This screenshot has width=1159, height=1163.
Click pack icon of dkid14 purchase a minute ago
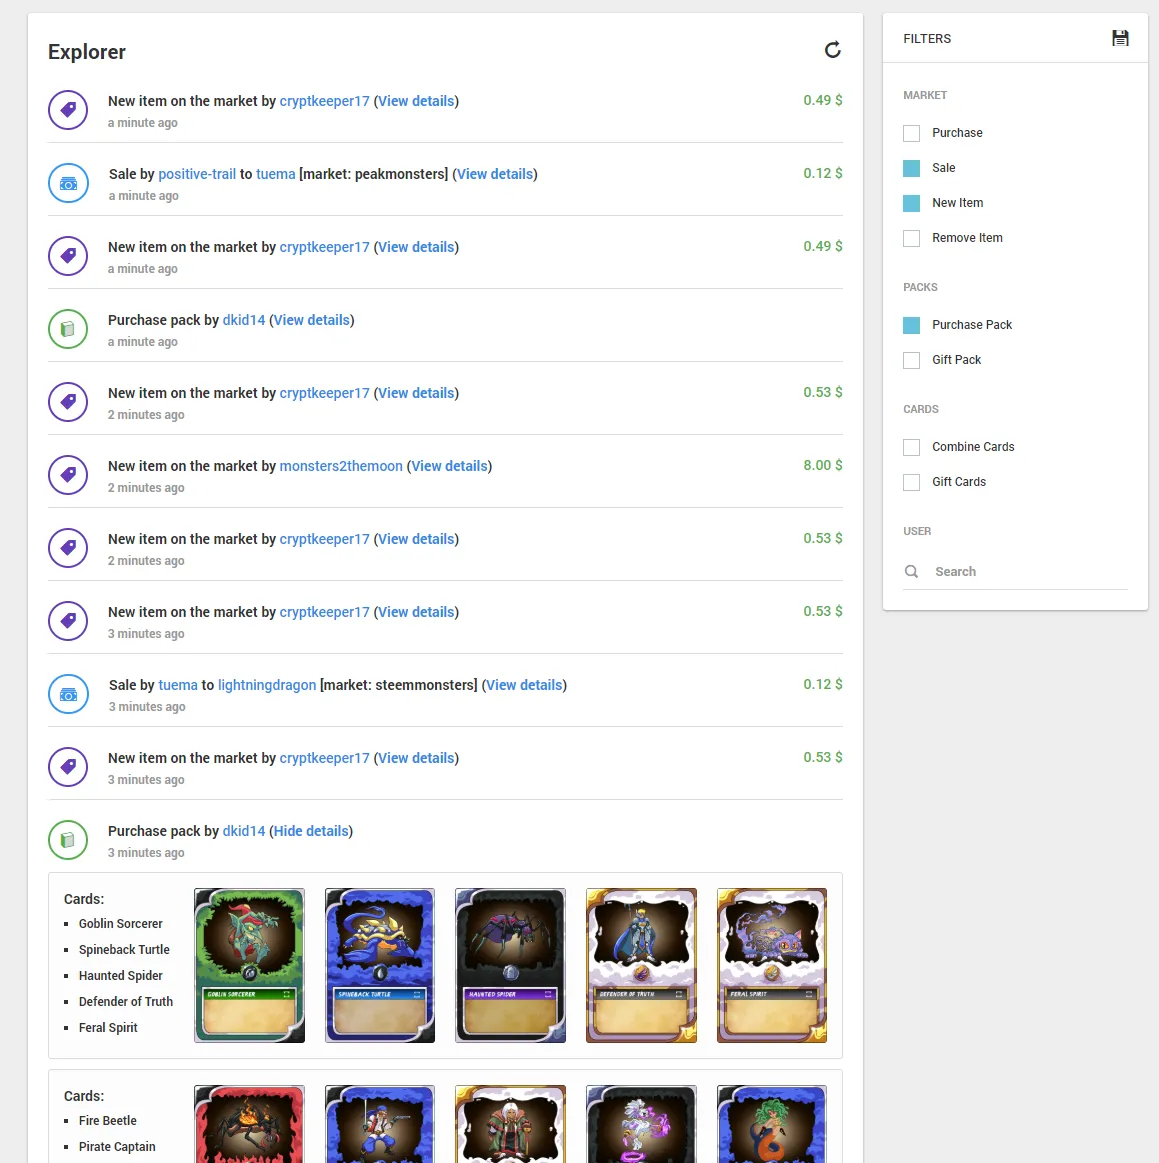click(68, 329)
